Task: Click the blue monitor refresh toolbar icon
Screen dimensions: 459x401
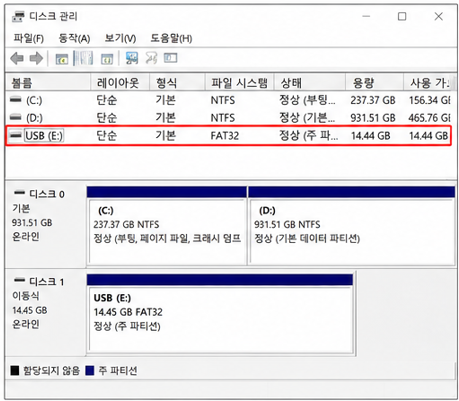Action: coord(132,58)
